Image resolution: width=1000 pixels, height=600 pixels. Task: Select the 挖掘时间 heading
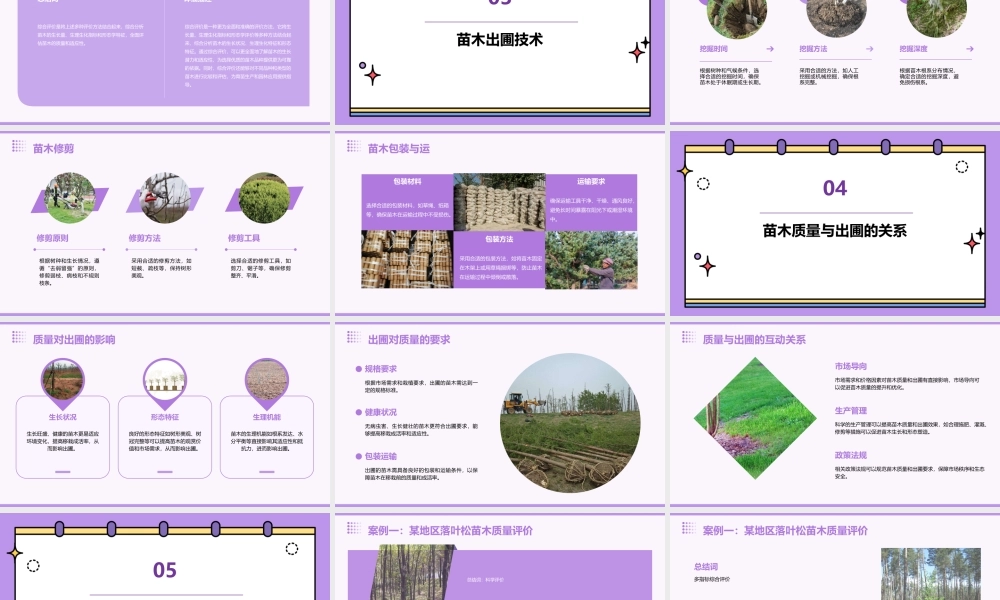point(714,48)
